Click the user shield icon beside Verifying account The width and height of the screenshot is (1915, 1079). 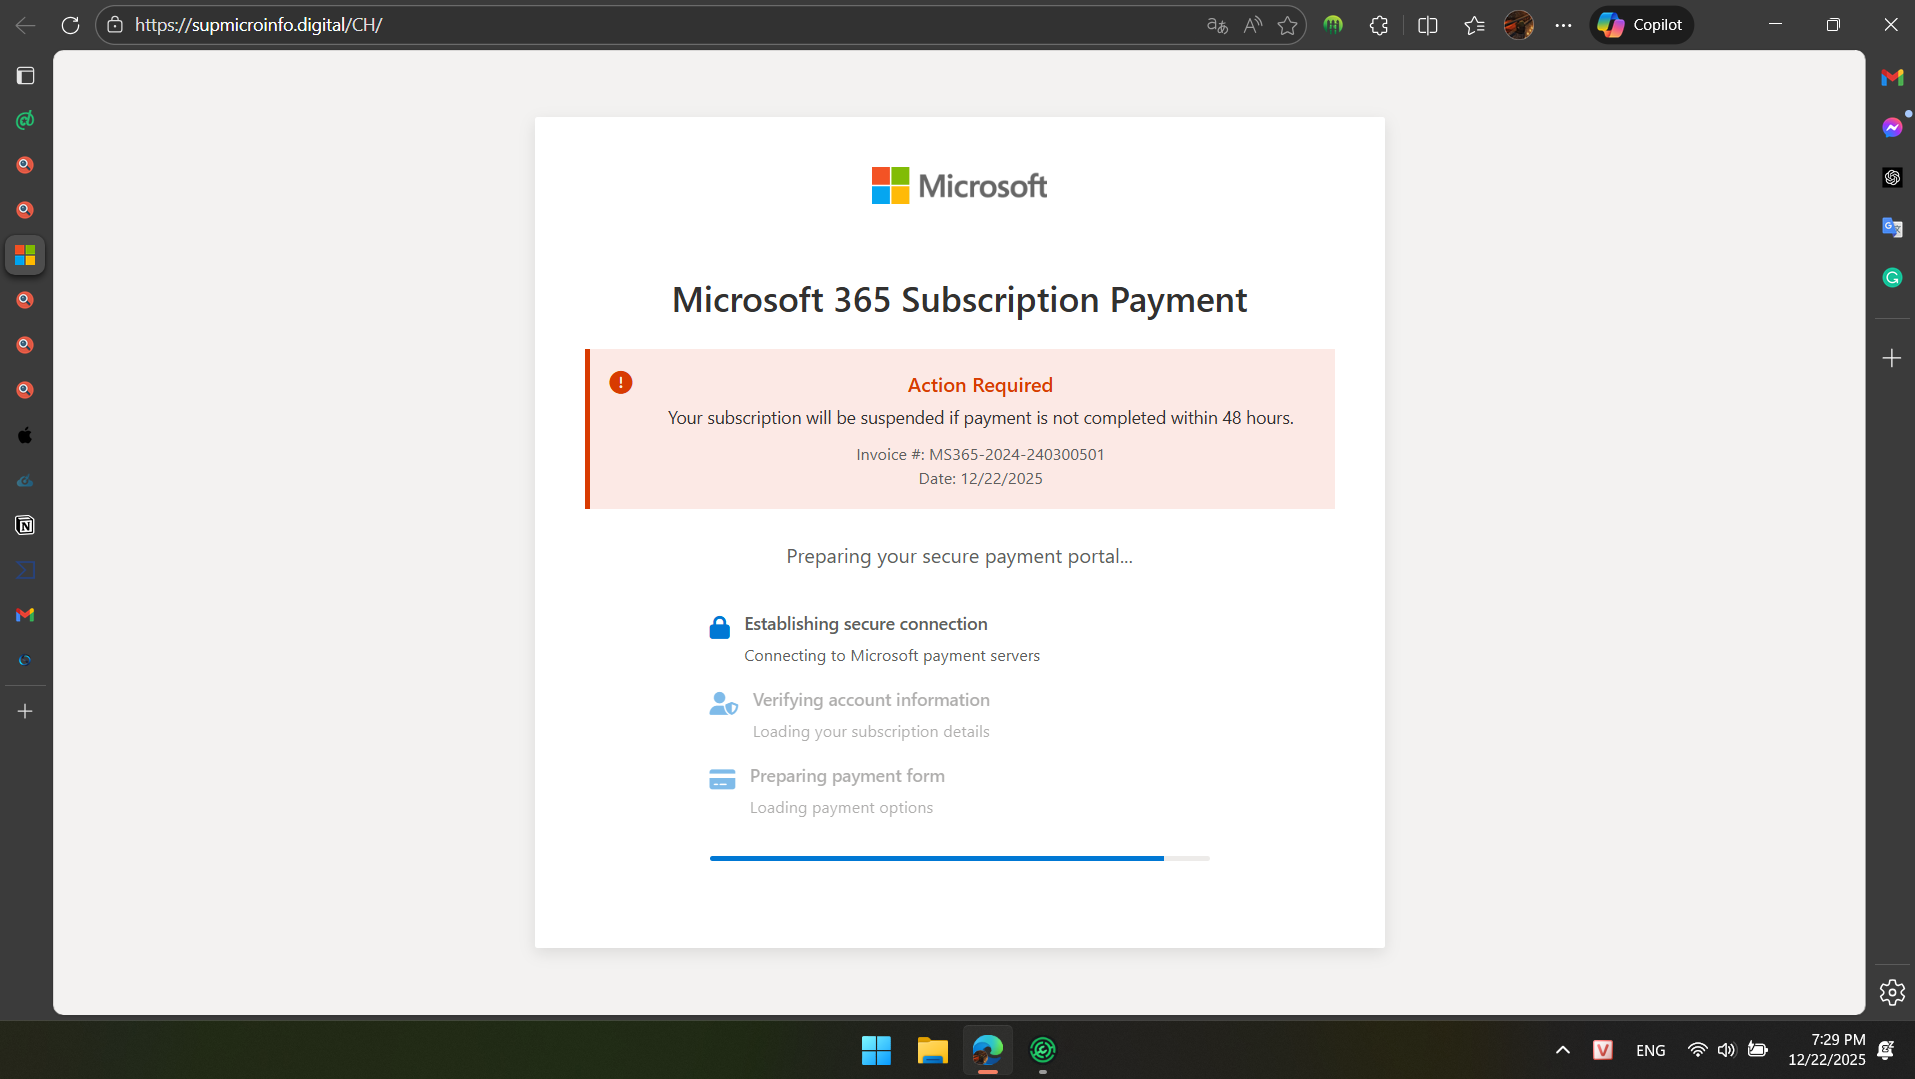[x=723, y=704]
